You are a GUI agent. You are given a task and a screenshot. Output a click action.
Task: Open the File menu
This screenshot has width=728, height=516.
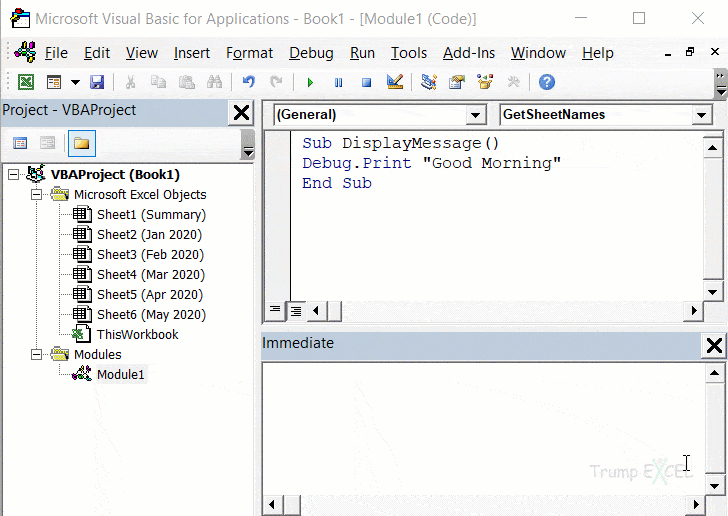[56, 53]
